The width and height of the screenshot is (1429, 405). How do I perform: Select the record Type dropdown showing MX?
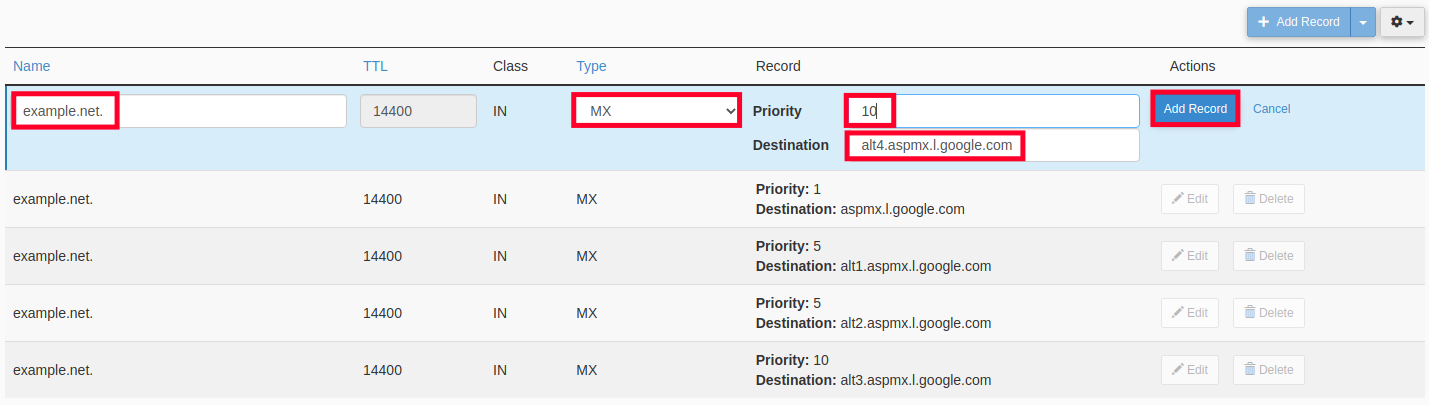click(x=656, y=111)
